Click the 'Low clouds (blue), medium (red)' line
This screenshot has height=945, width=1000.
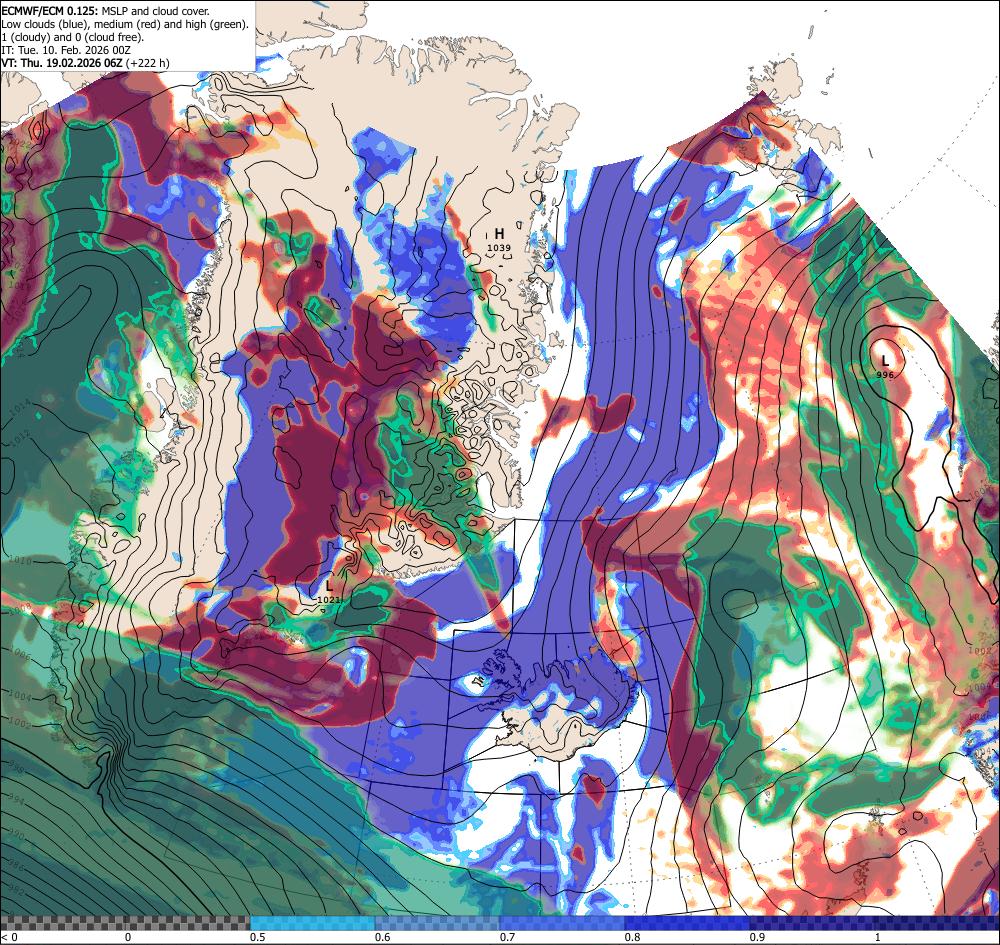(x=125, y=24)
